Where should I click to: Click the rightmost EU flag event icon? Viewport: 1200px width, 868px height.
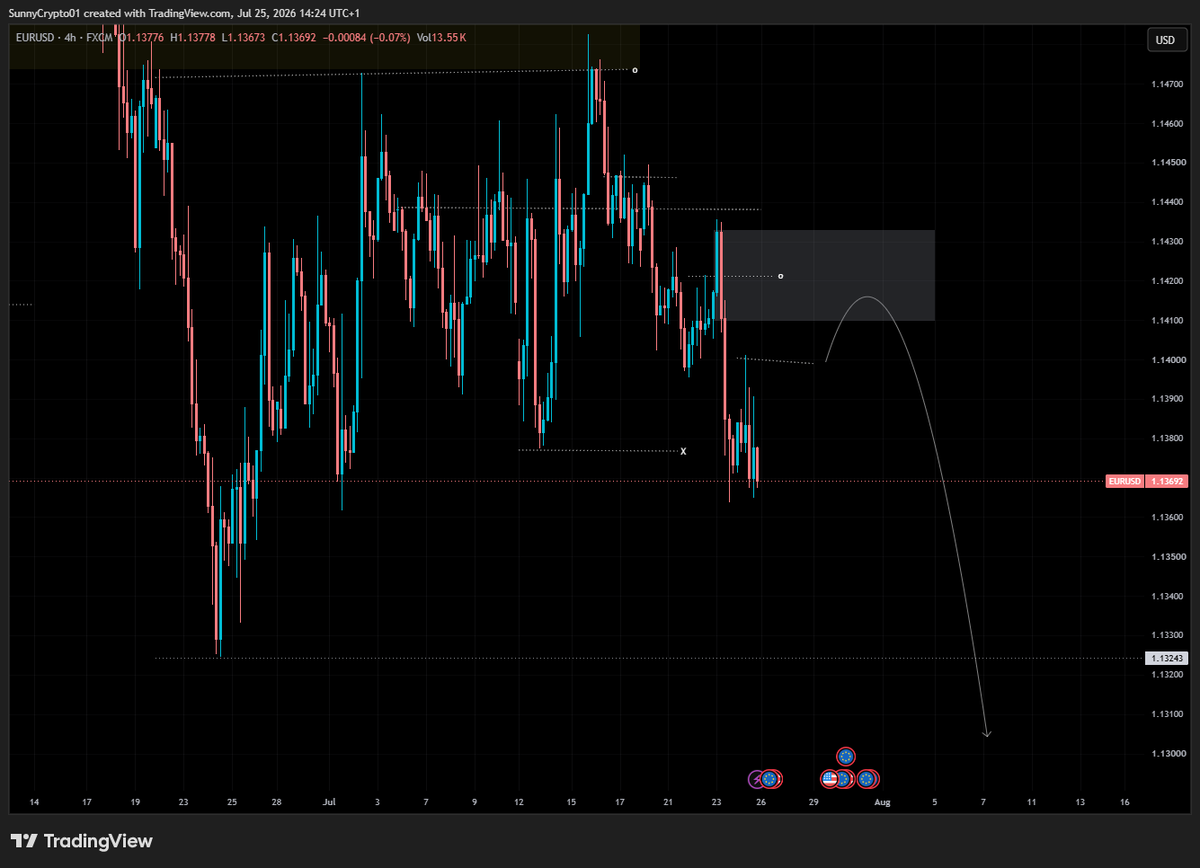(867, 778)
